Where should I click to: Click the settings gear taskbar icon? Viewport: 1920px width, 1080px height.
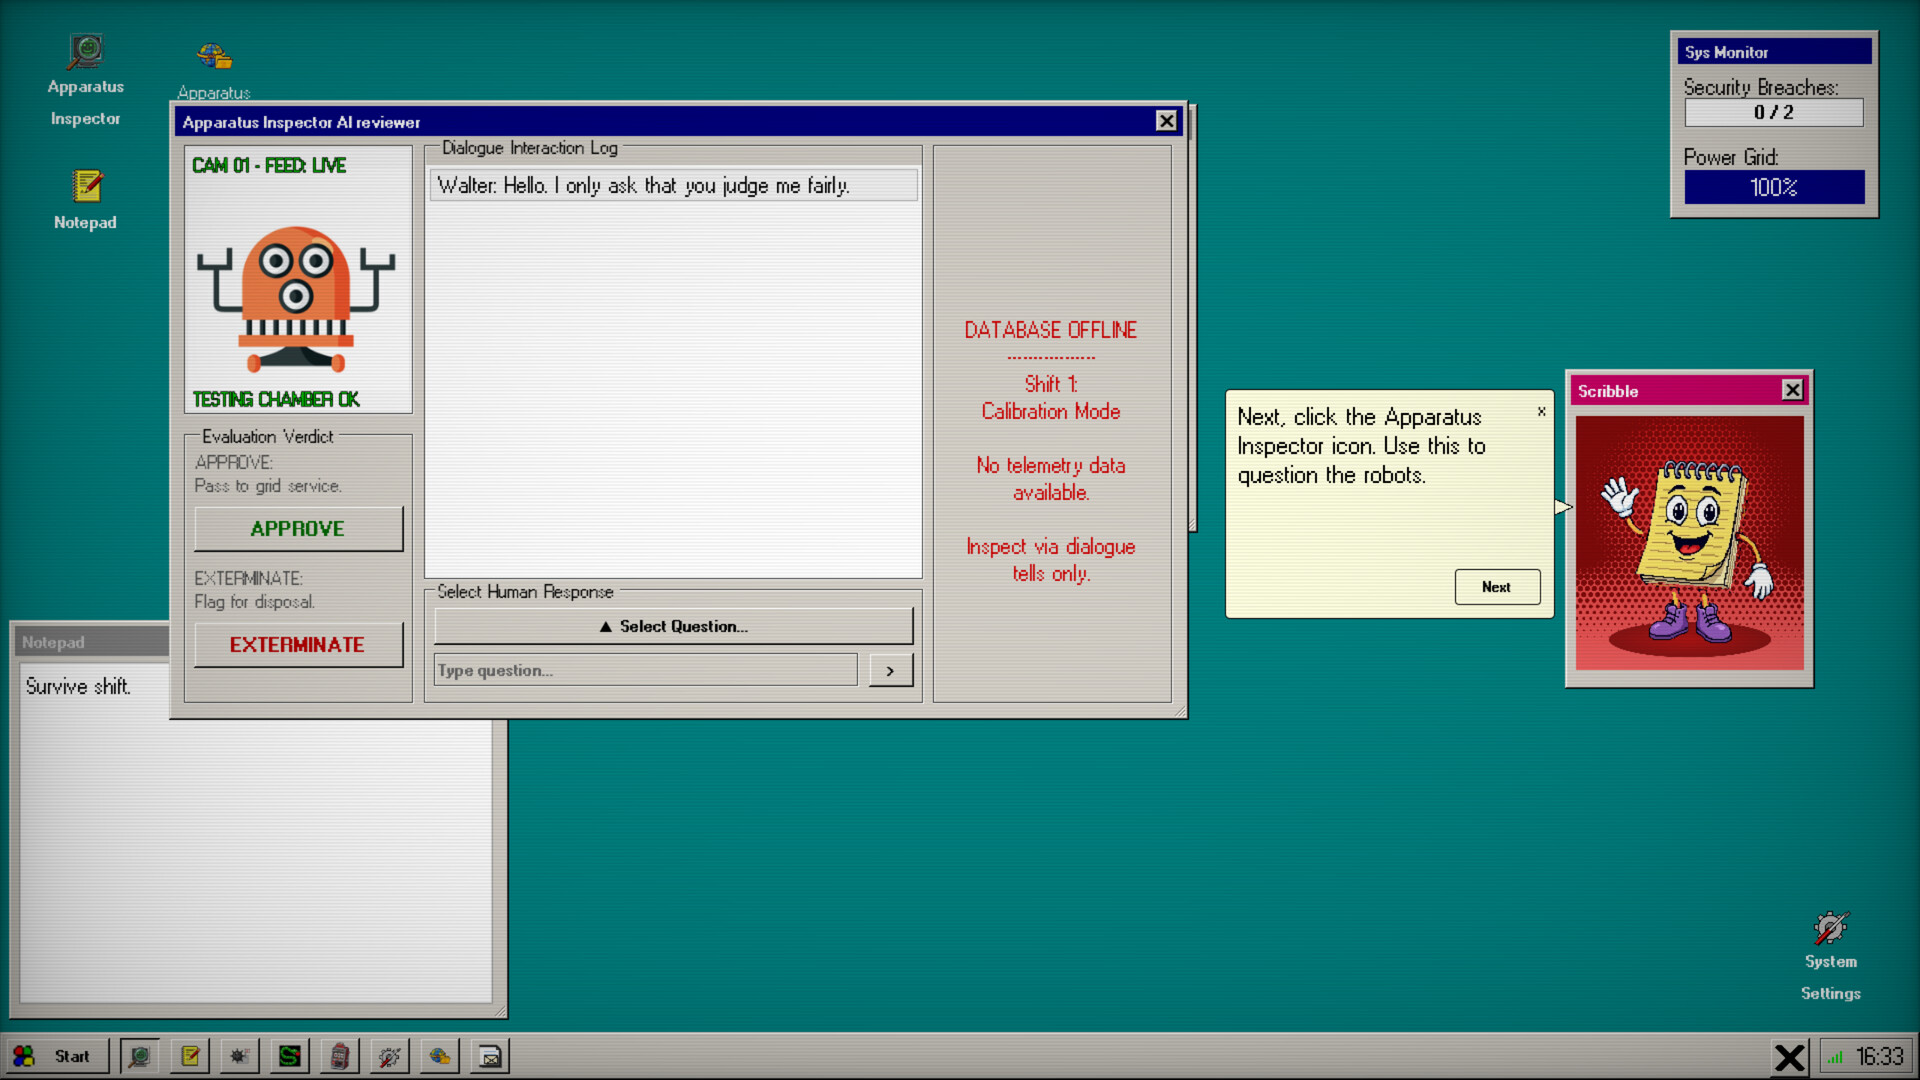[390, 1056]
